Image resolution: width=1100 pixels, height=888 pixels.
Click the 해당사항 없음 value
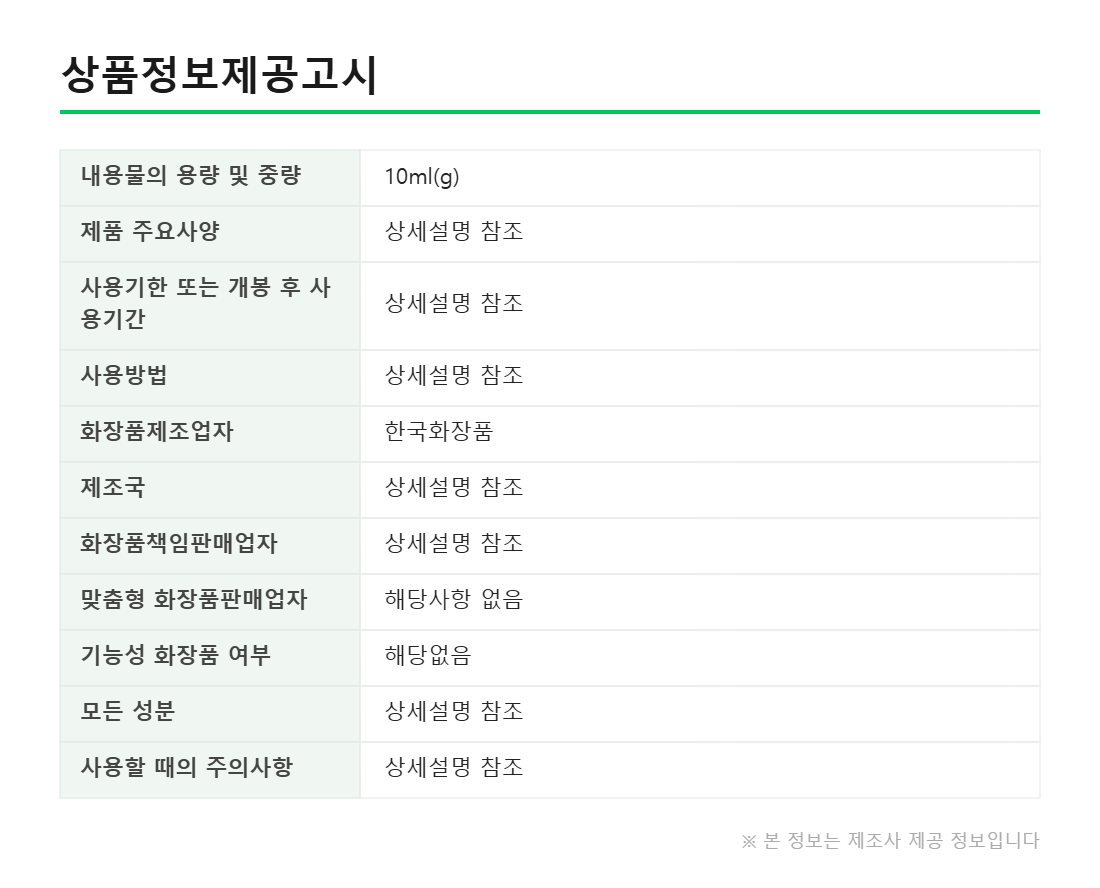click(454, 600)
